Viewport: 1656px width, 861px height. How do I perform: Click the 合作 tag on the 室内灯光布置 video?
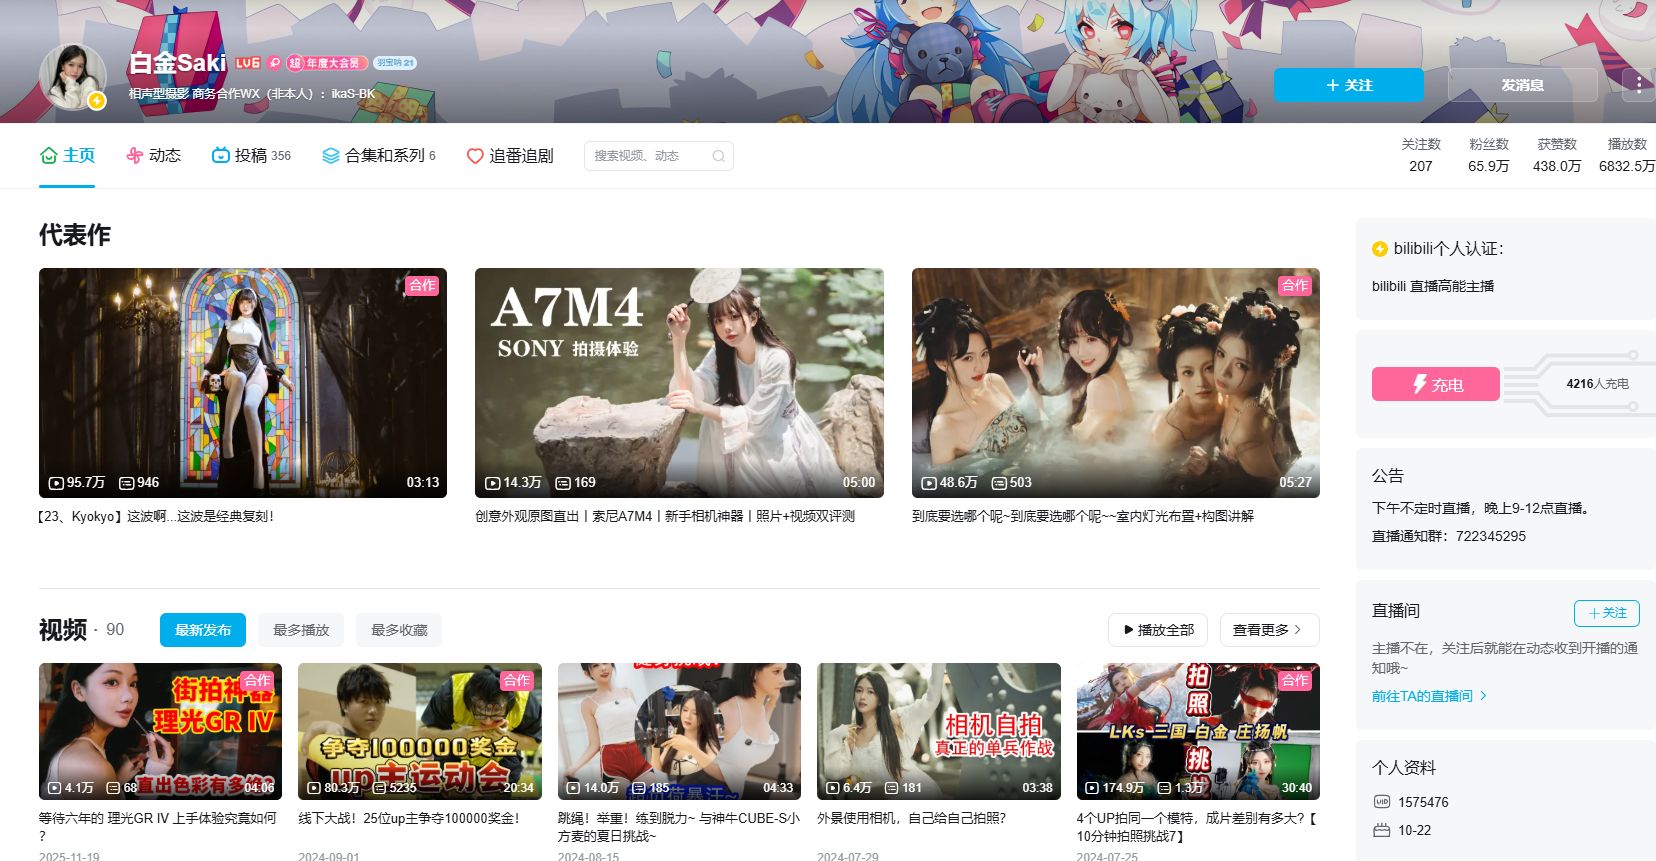1295,286
